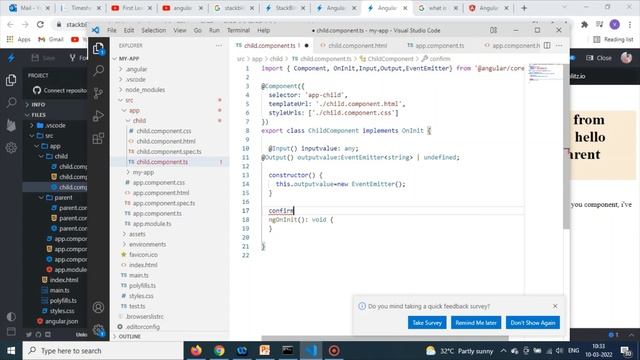Open the File menu
The image size is (640, 360).
tap(111, 30)
